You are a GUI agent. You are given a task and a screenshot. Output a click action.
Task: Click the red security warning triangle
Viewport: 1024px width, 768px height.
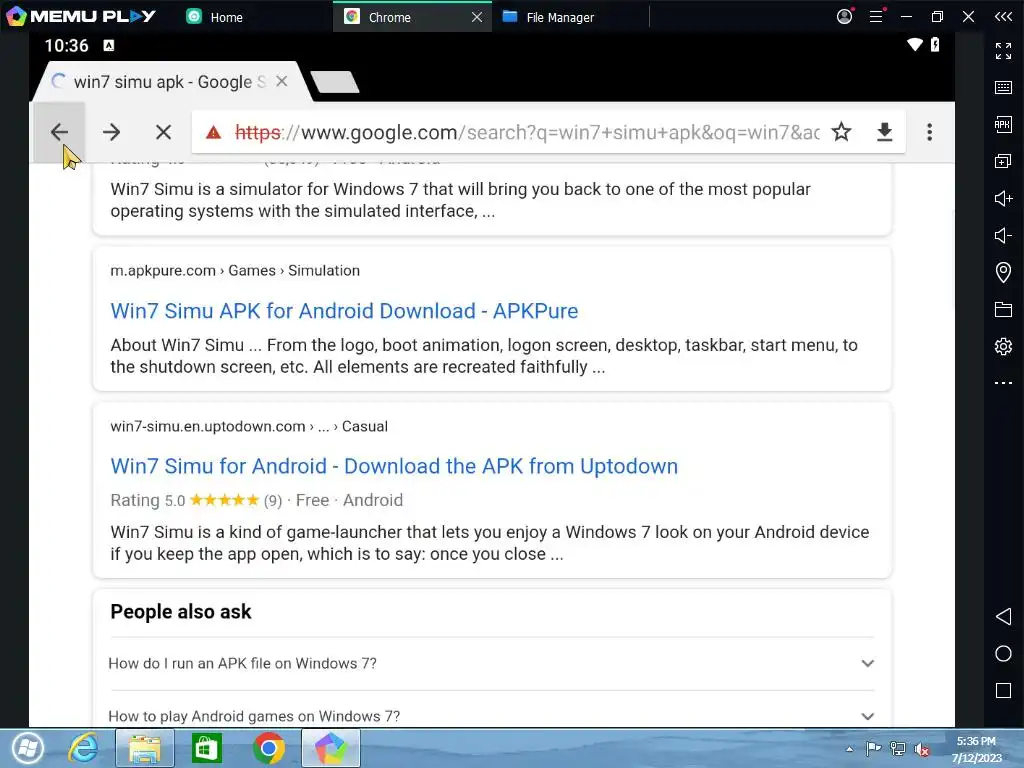[x=213, y=133]
